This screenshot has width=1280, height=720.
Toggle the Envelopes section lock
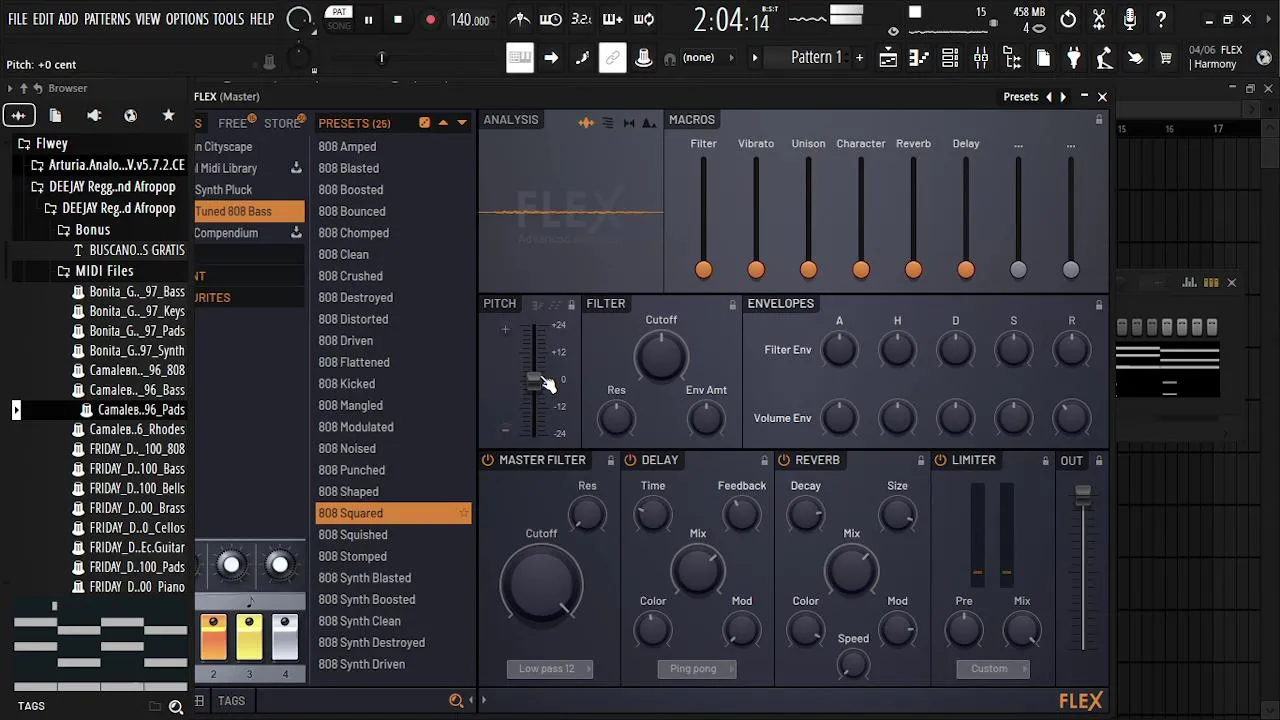coord(1099,304)
